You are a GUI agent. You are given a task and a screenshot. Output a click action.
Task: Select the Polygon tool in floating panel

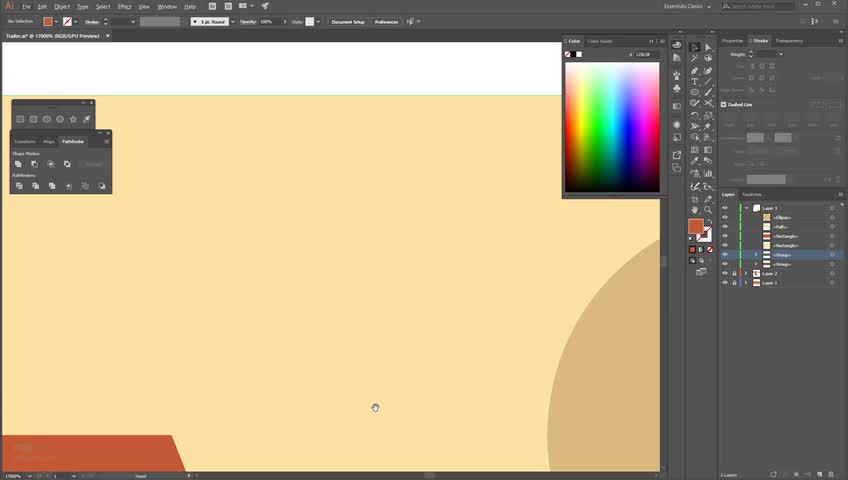[x=60, y=119]
